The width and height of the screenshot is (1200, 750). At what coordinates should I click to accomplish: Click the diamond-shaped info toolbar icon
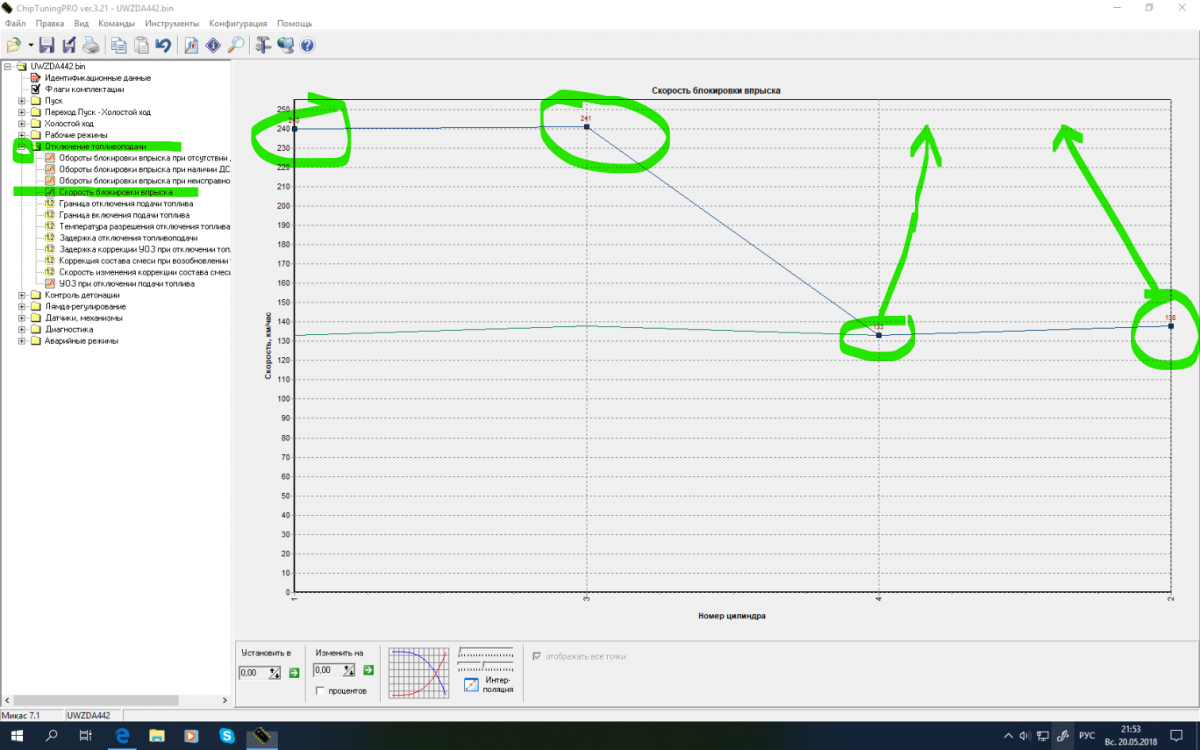pos(213,45)
